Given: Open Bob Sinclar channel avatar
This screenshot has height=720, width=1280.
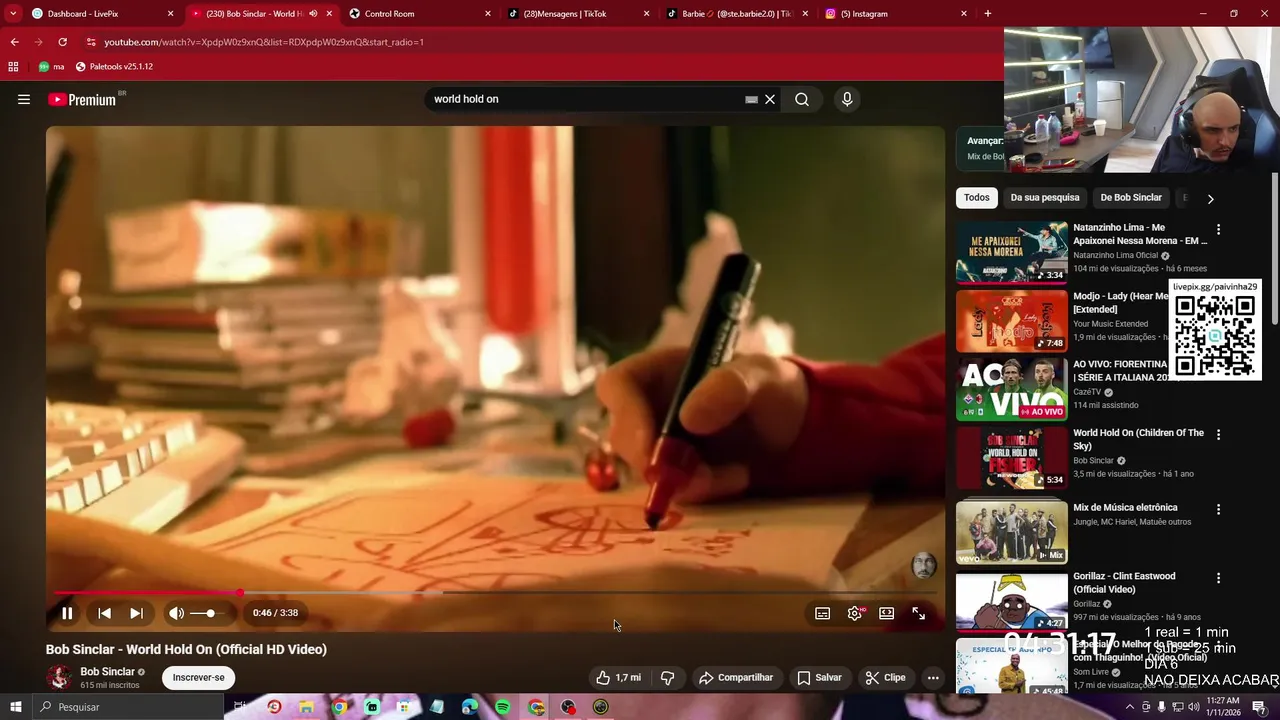Looking at the screenshot, I should click(x=59, y=677).
